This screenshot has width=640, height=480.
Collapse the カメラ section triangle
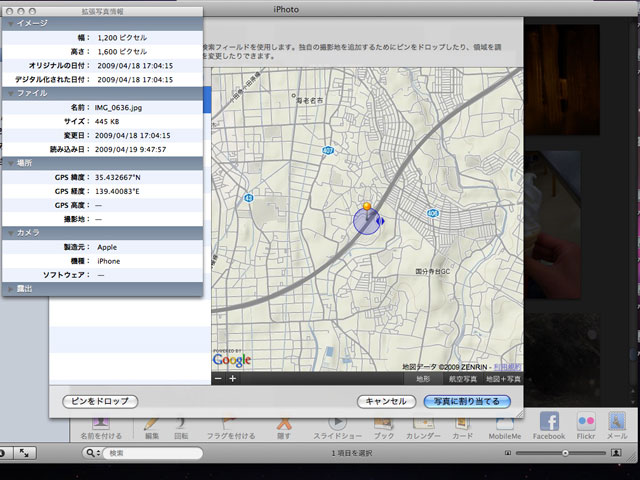[x=11, y=233]
